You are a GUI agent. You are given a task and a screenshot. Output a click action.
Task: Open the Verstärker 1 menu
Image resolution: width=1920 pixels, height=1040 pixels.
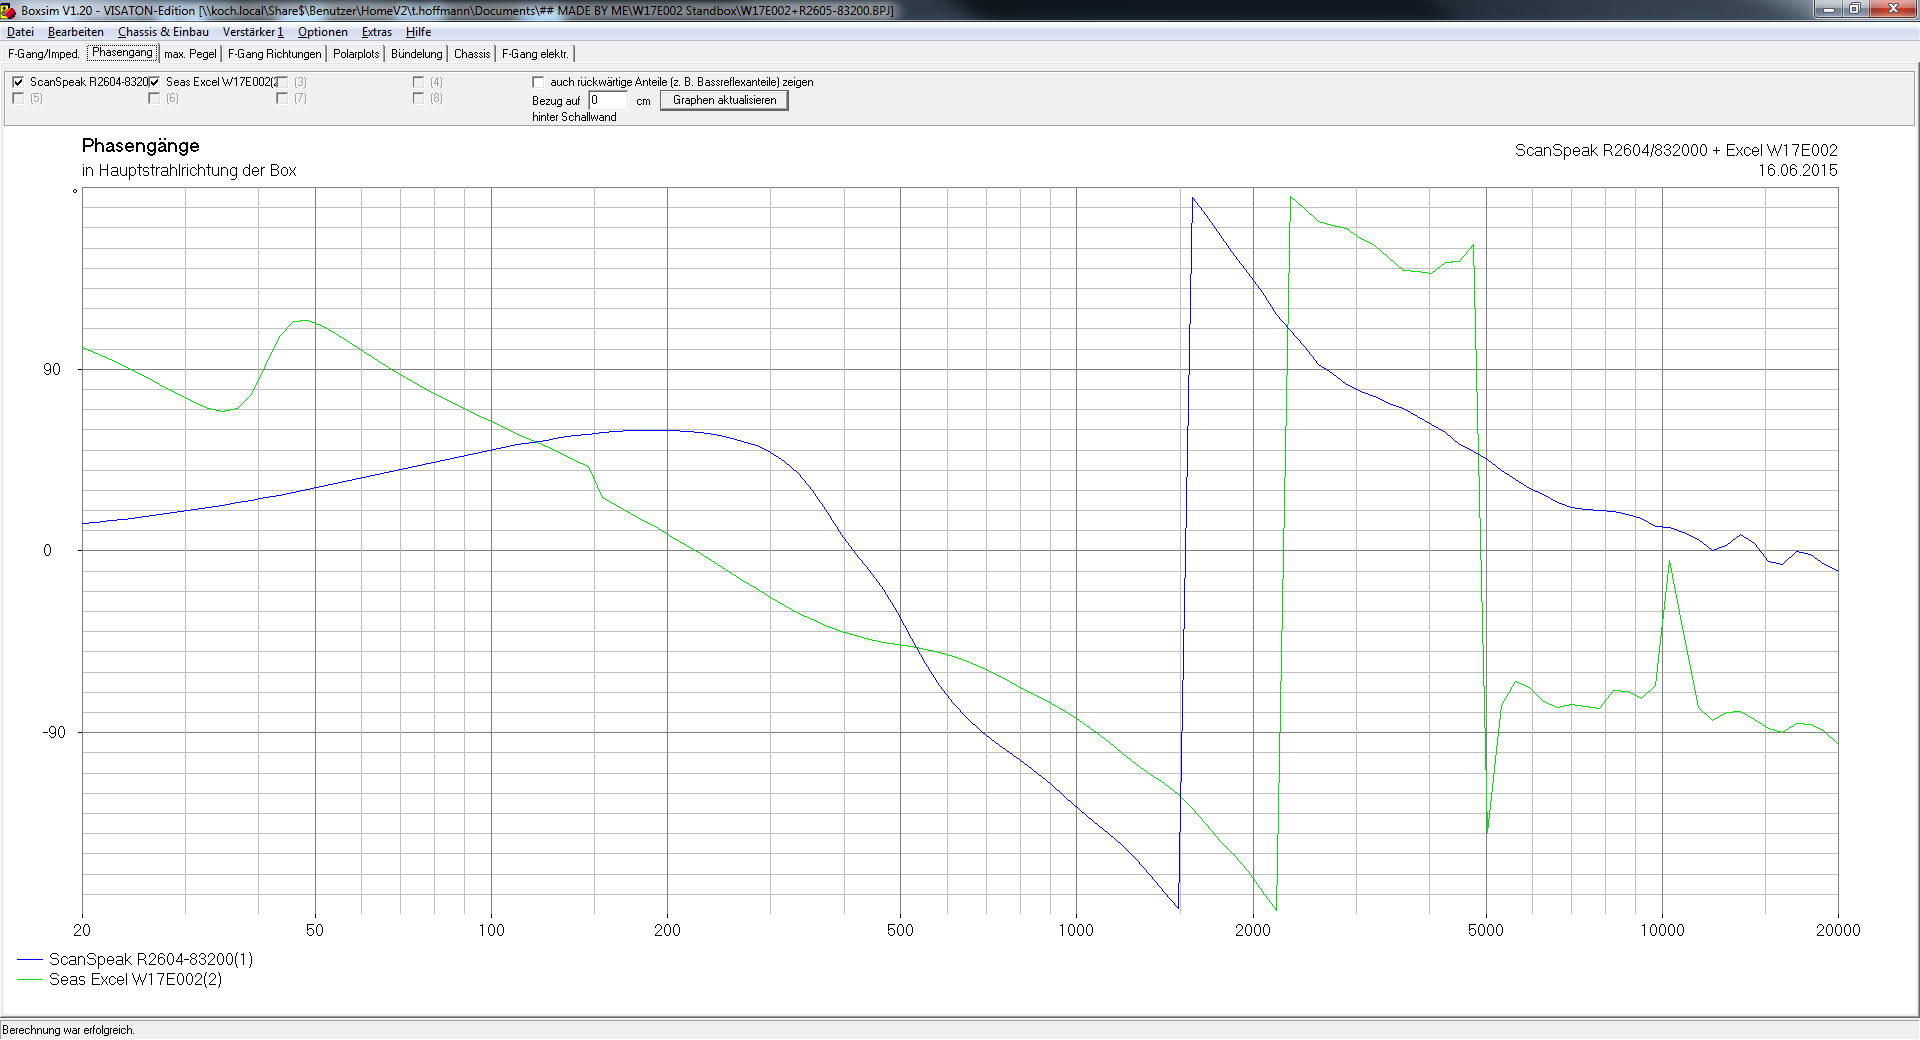point(252,32)
